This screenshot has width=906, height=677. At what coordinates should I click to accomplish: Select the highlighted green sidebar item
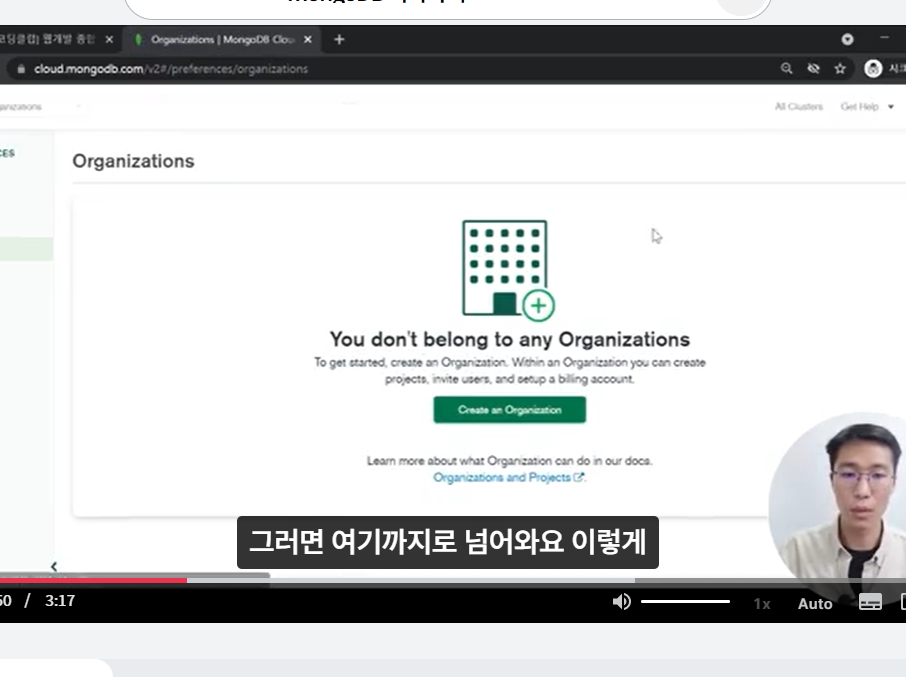(x=27, y=249)
